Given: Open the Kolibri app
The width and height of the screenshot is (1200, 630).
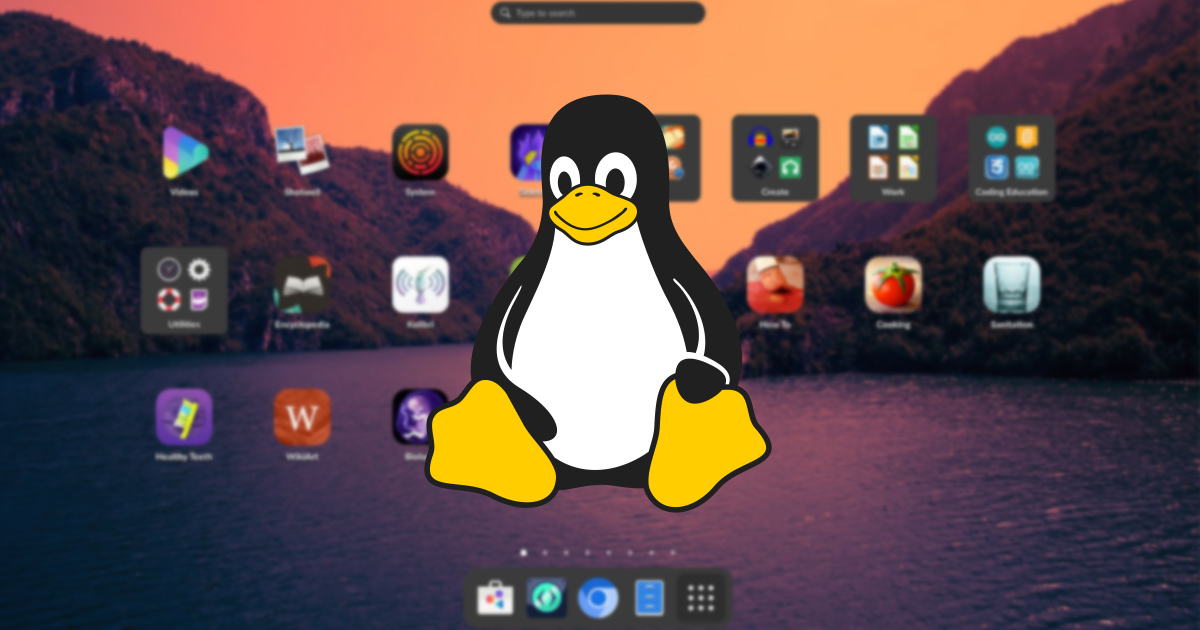Looking at the screenshot, I should point(420,285).
